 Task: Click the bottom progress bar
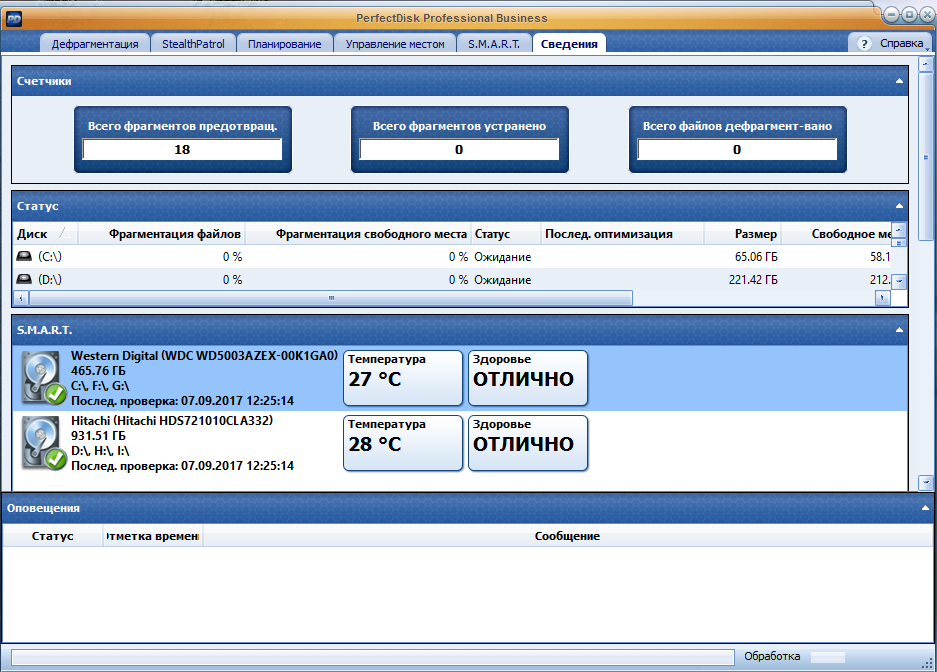click(372, 657)
